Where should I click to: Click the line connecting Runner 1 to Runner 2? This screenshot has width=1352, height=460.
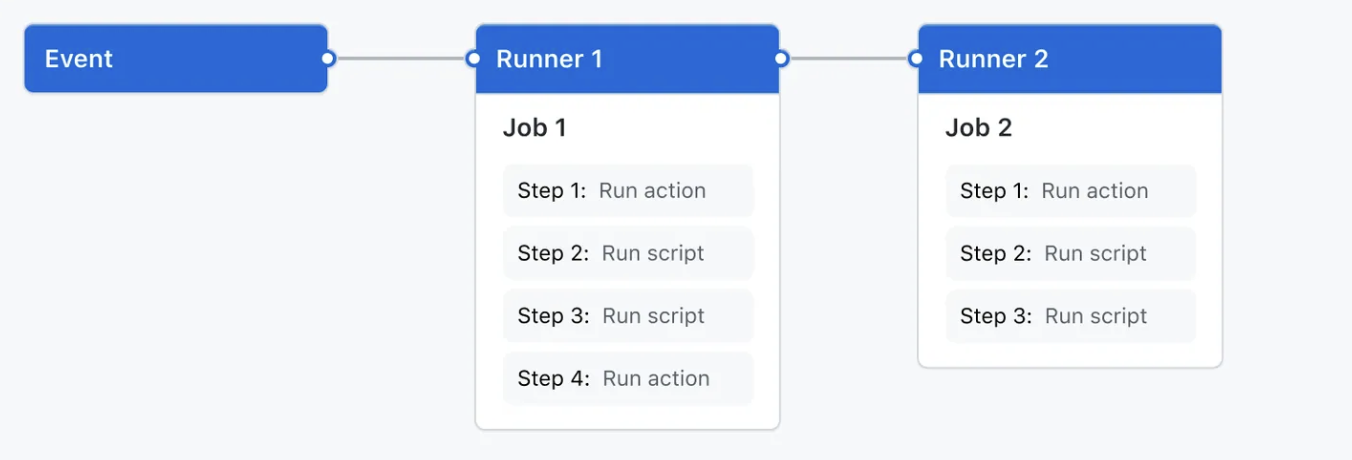848,59
